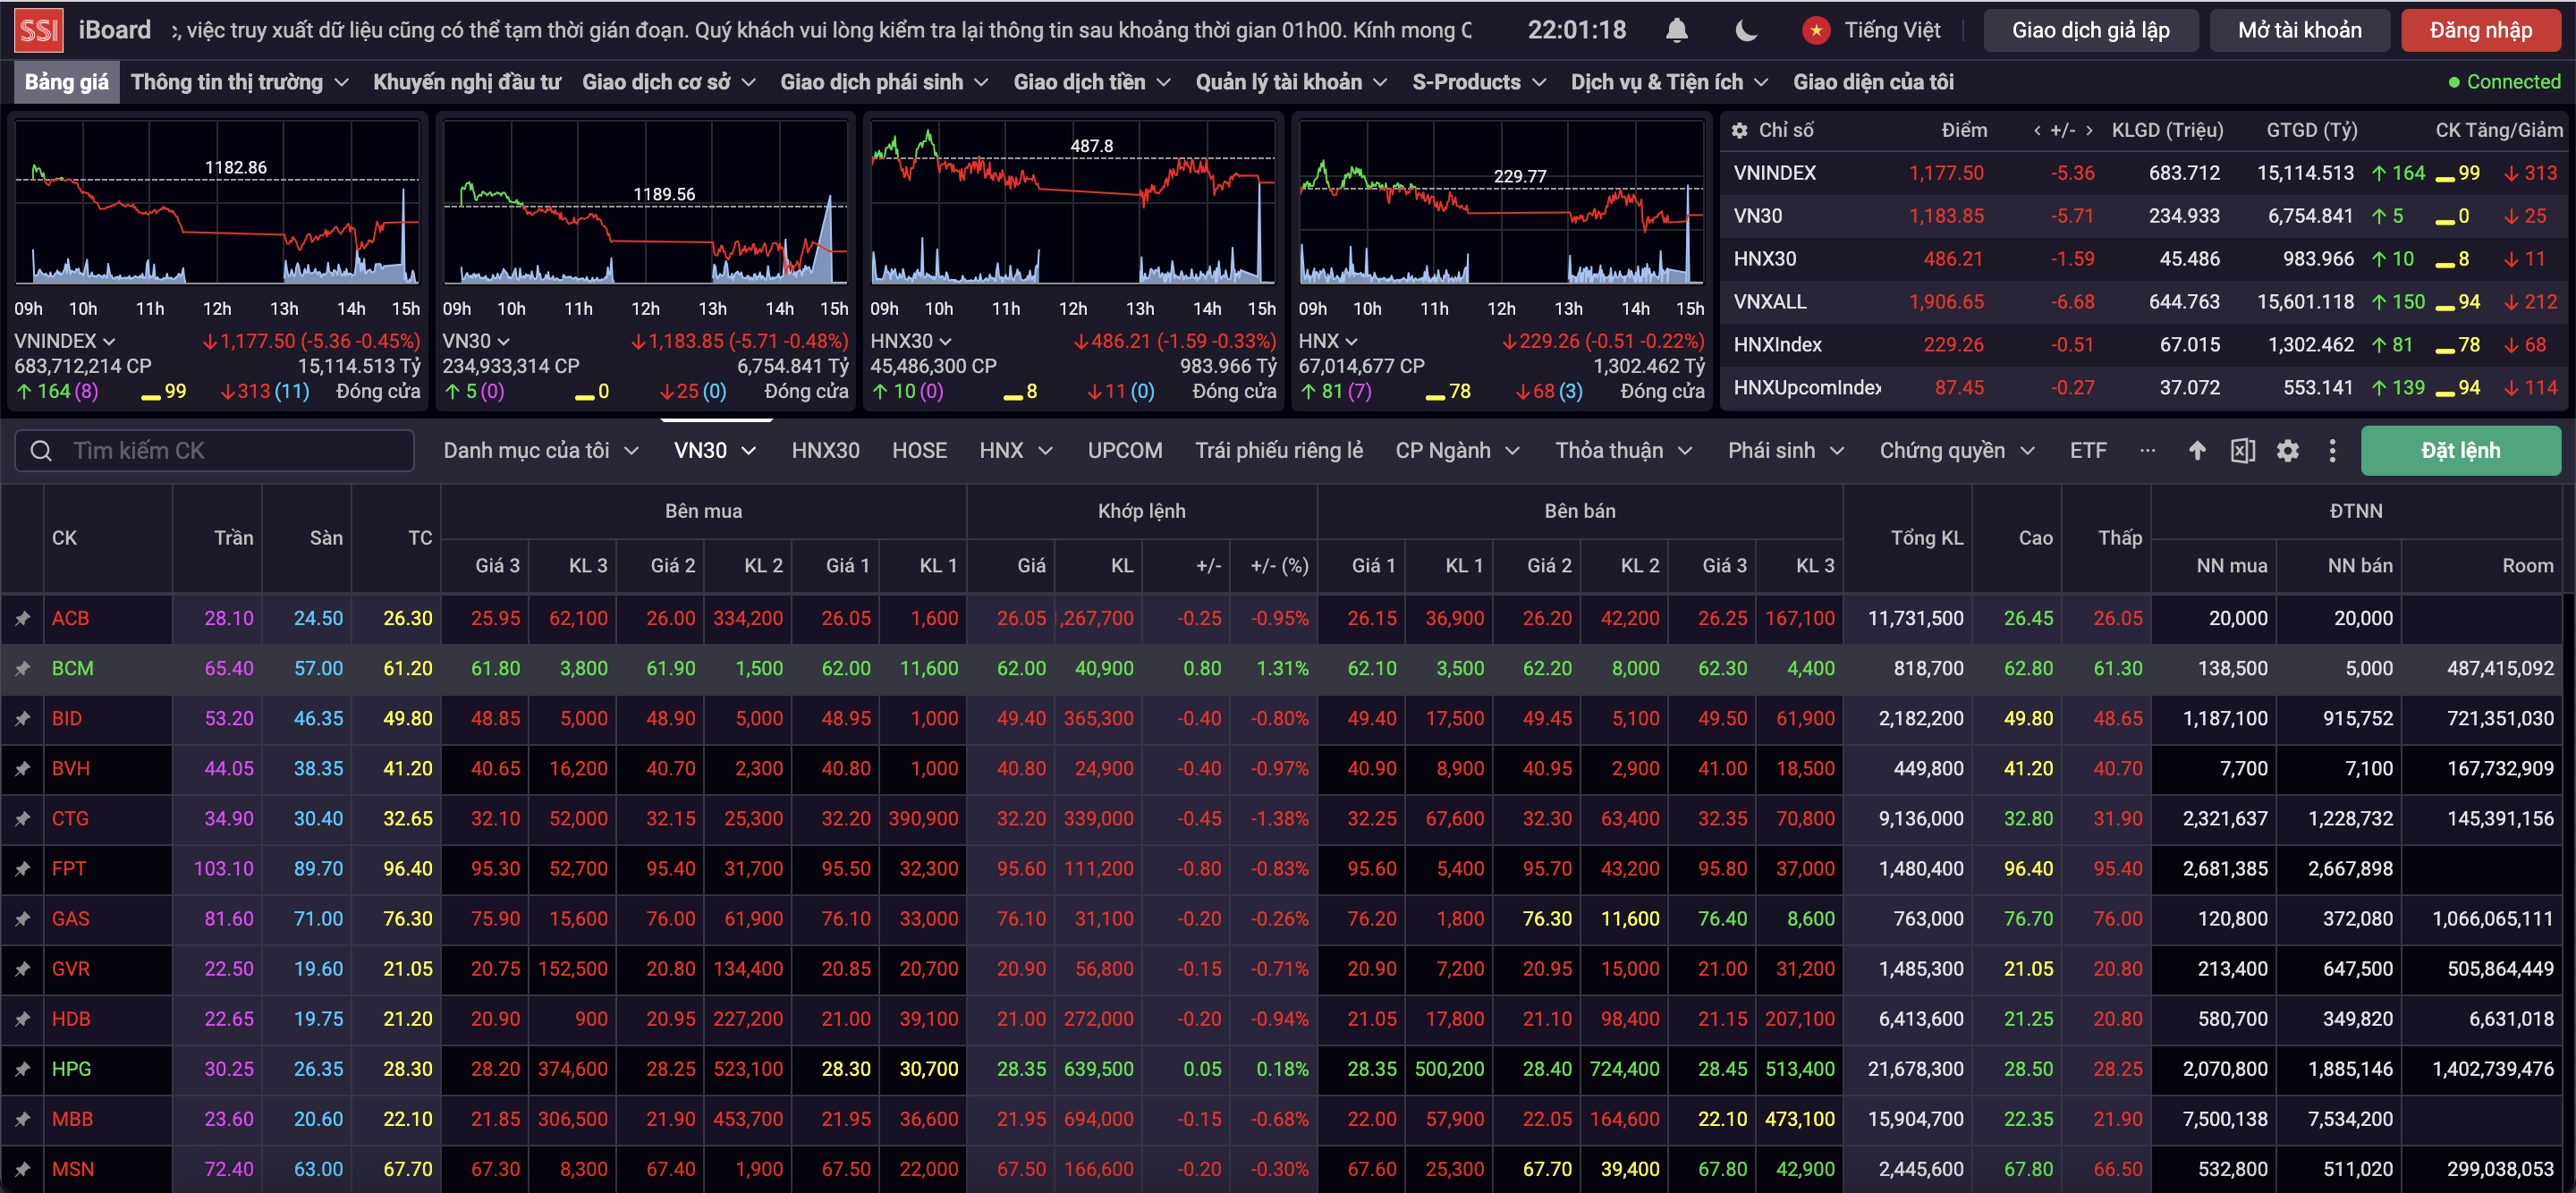Open the notifications bell
Screen dimensions: 2576x1193
(1677, 30)
